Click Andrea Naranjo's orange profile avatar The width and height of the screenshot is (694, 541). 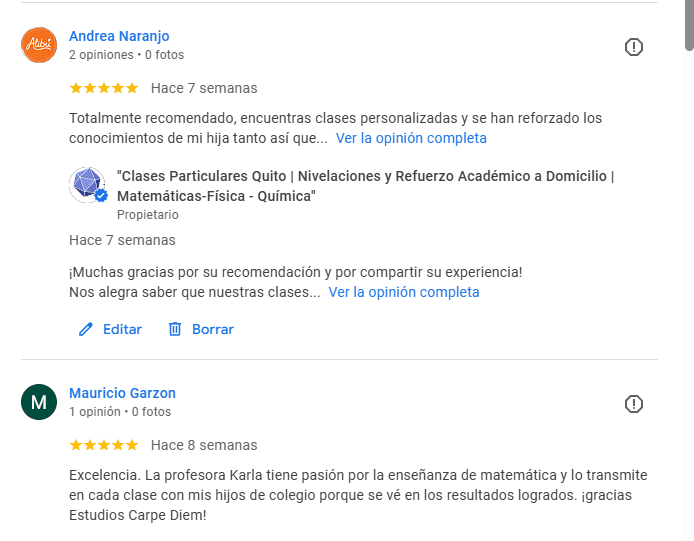point(39,45)
